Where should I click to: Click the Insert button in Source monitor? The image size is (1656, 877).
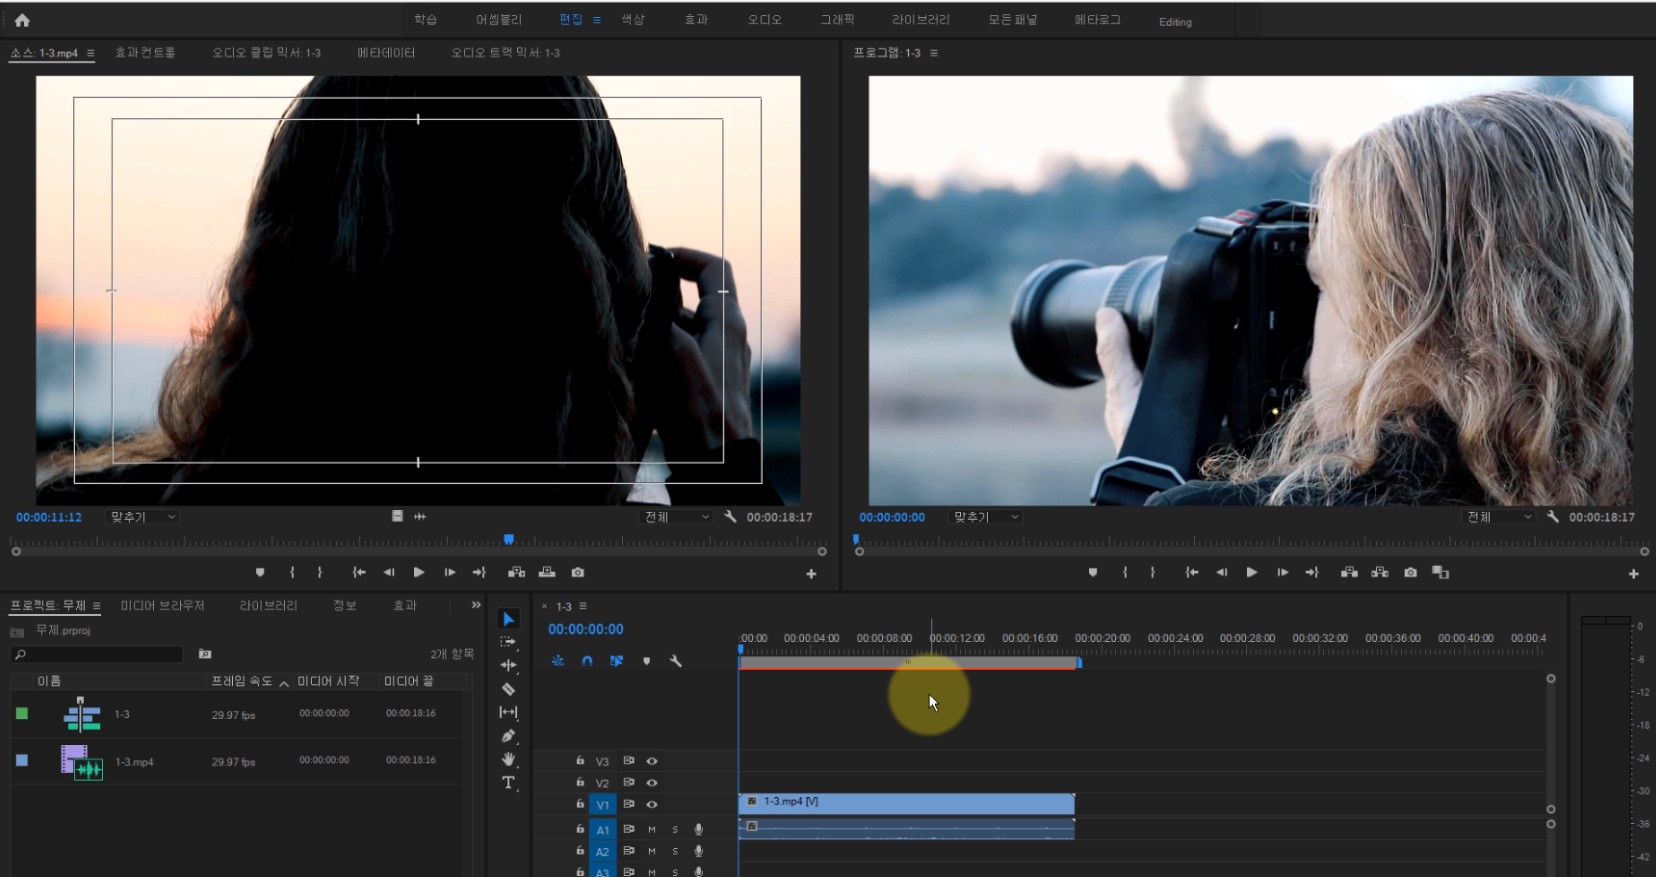(516, 573)
